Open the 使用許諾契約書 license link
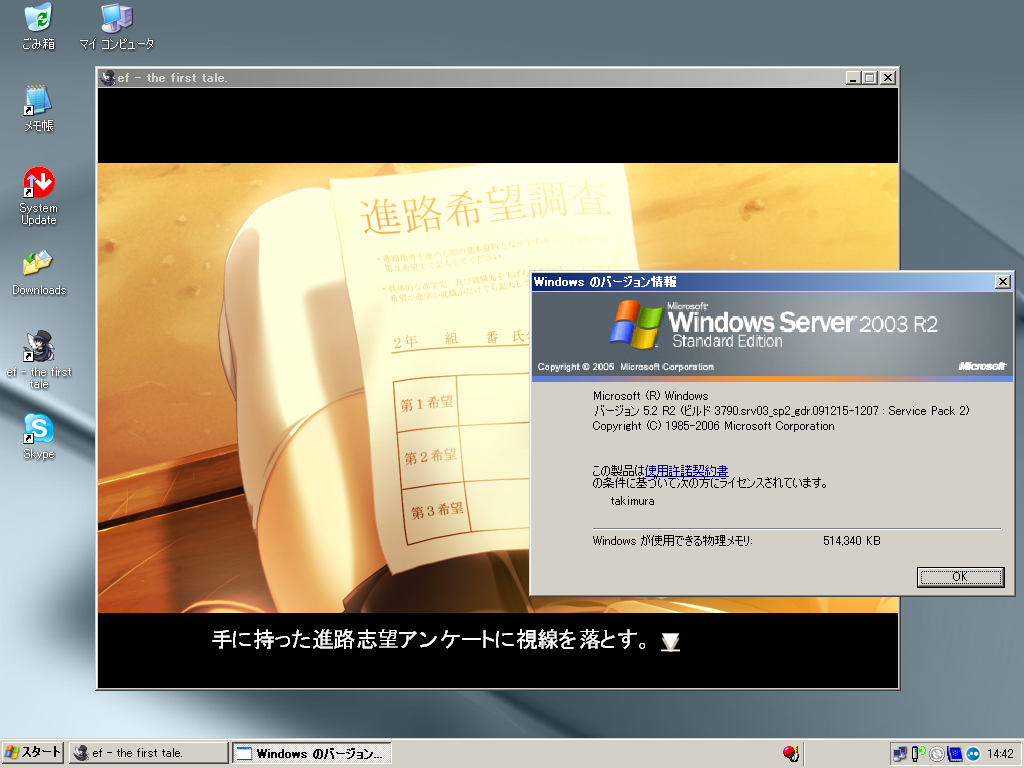 [686, 470]
